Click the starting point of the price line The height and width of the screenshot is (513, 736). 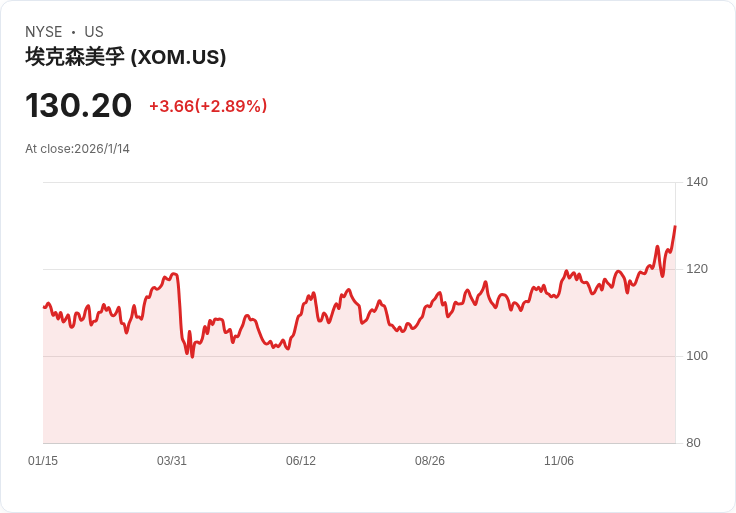[44, 307]
